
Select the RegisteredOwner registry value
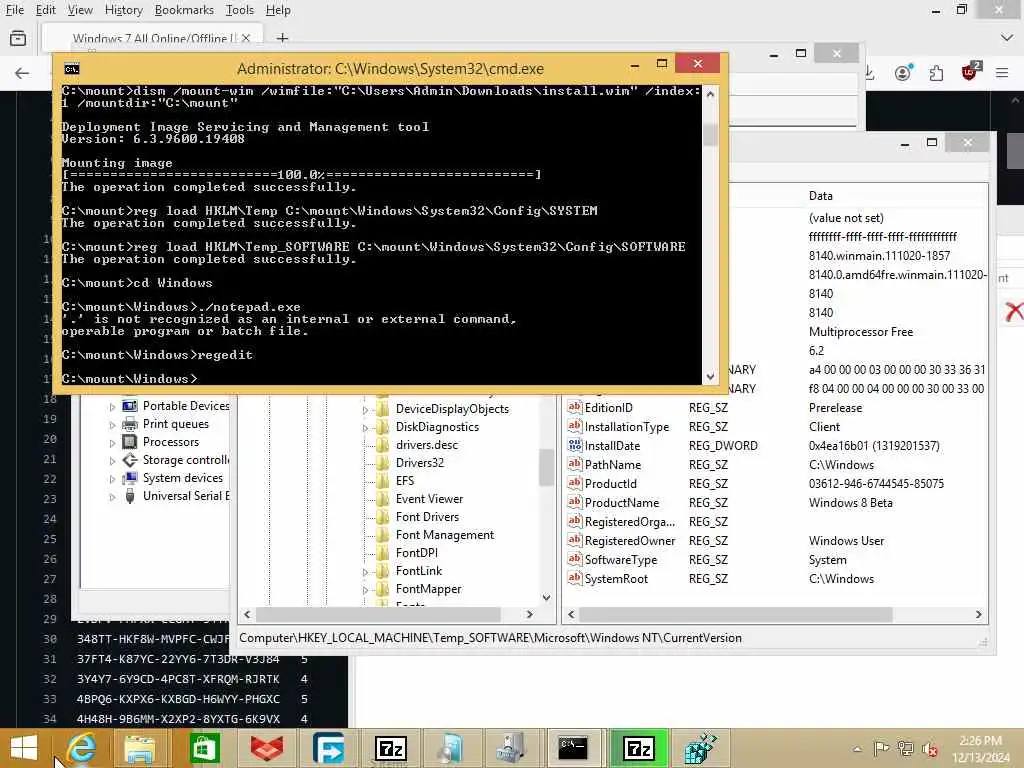(630, 541)
